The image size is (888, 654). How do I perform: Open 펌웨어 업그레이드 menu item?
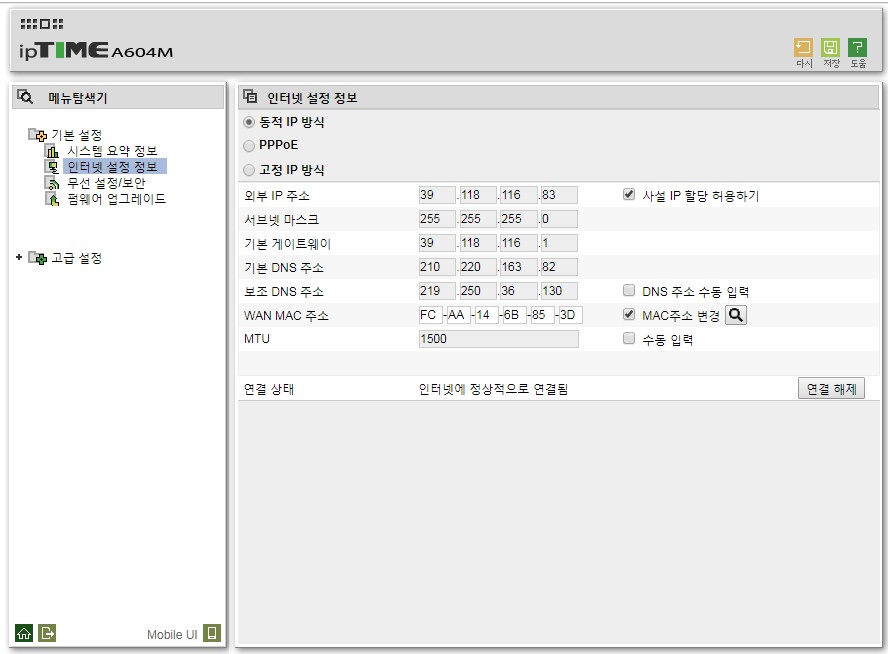tap(116, 199)
